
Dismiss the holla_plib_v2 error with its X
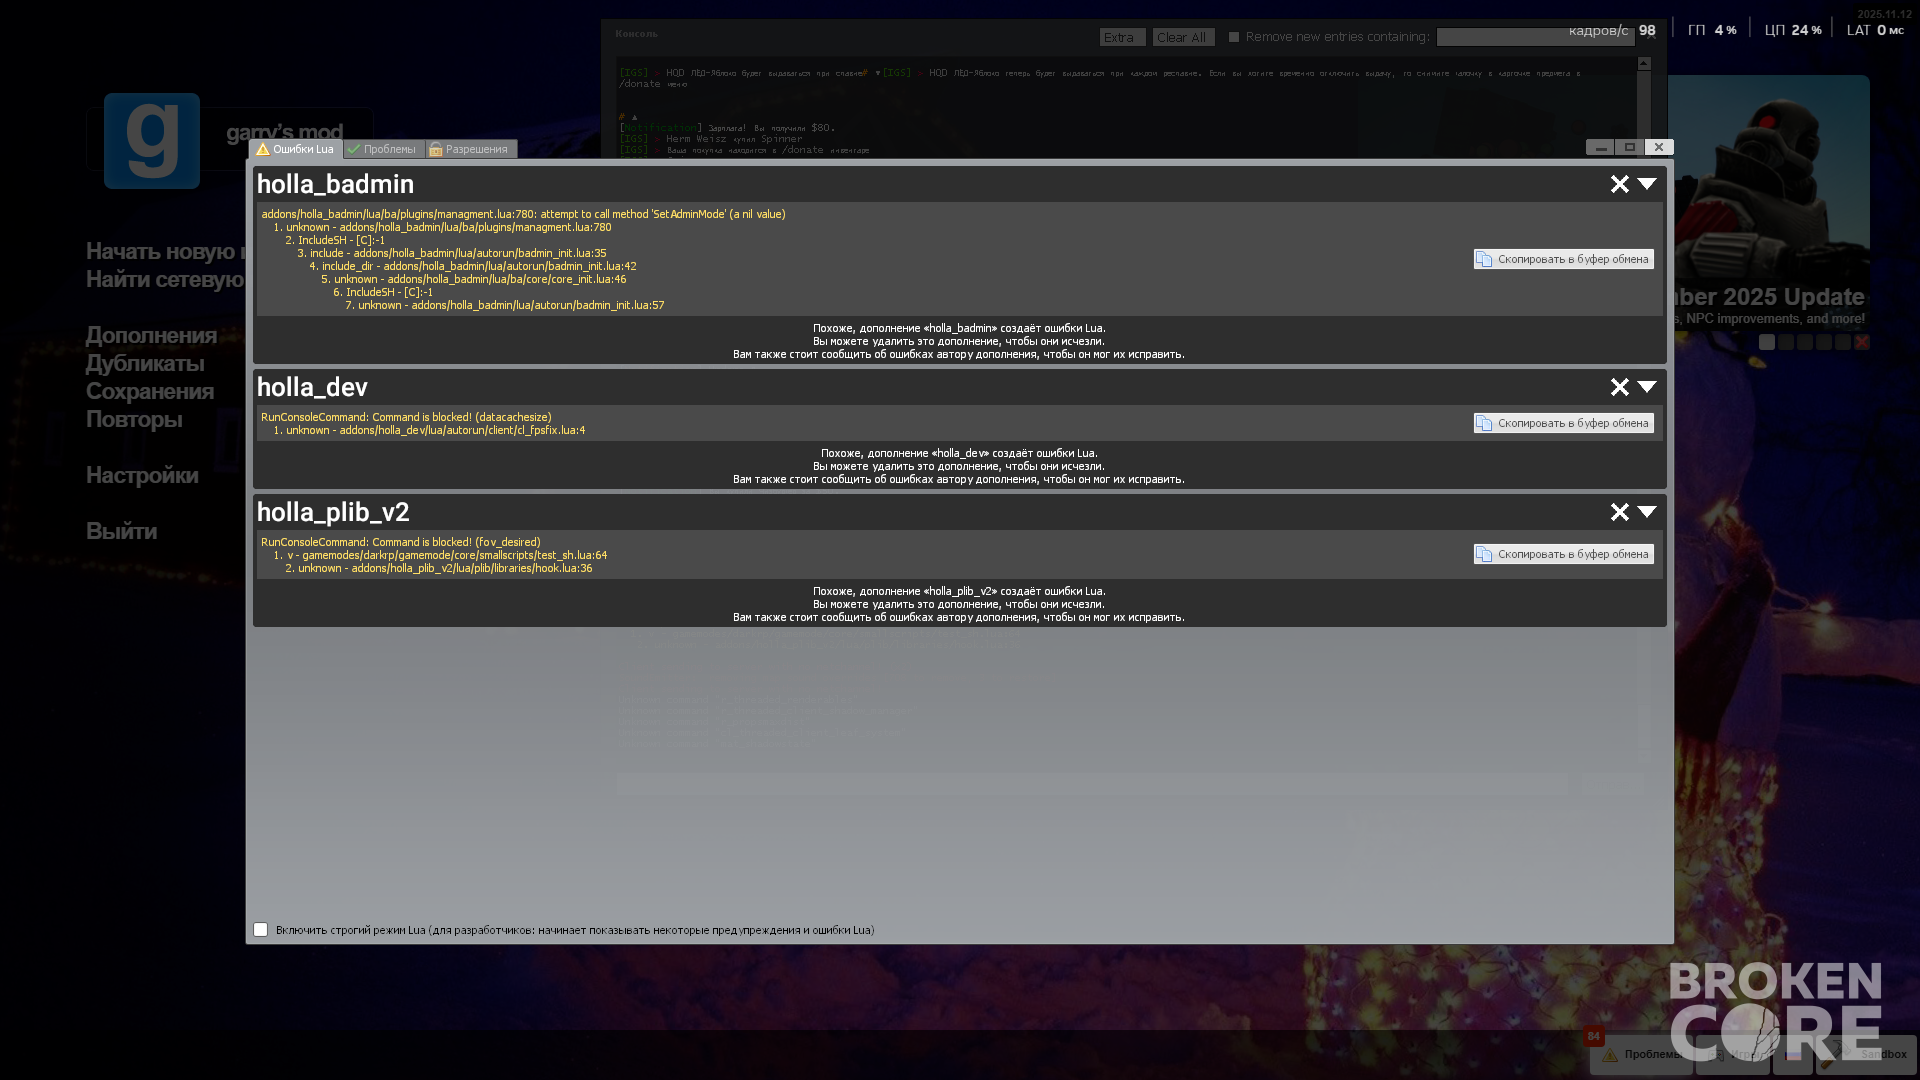(x=1620, y=512)
